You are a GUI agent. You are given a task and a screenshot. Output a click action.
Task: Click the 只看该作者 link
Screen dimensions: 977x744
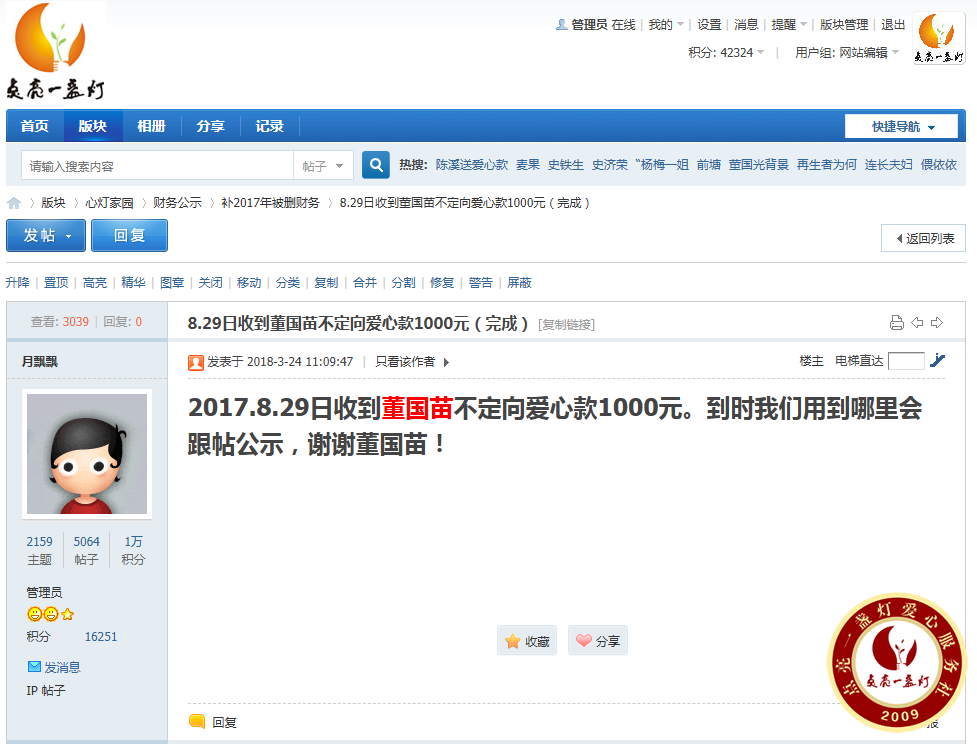coord(411,362)
